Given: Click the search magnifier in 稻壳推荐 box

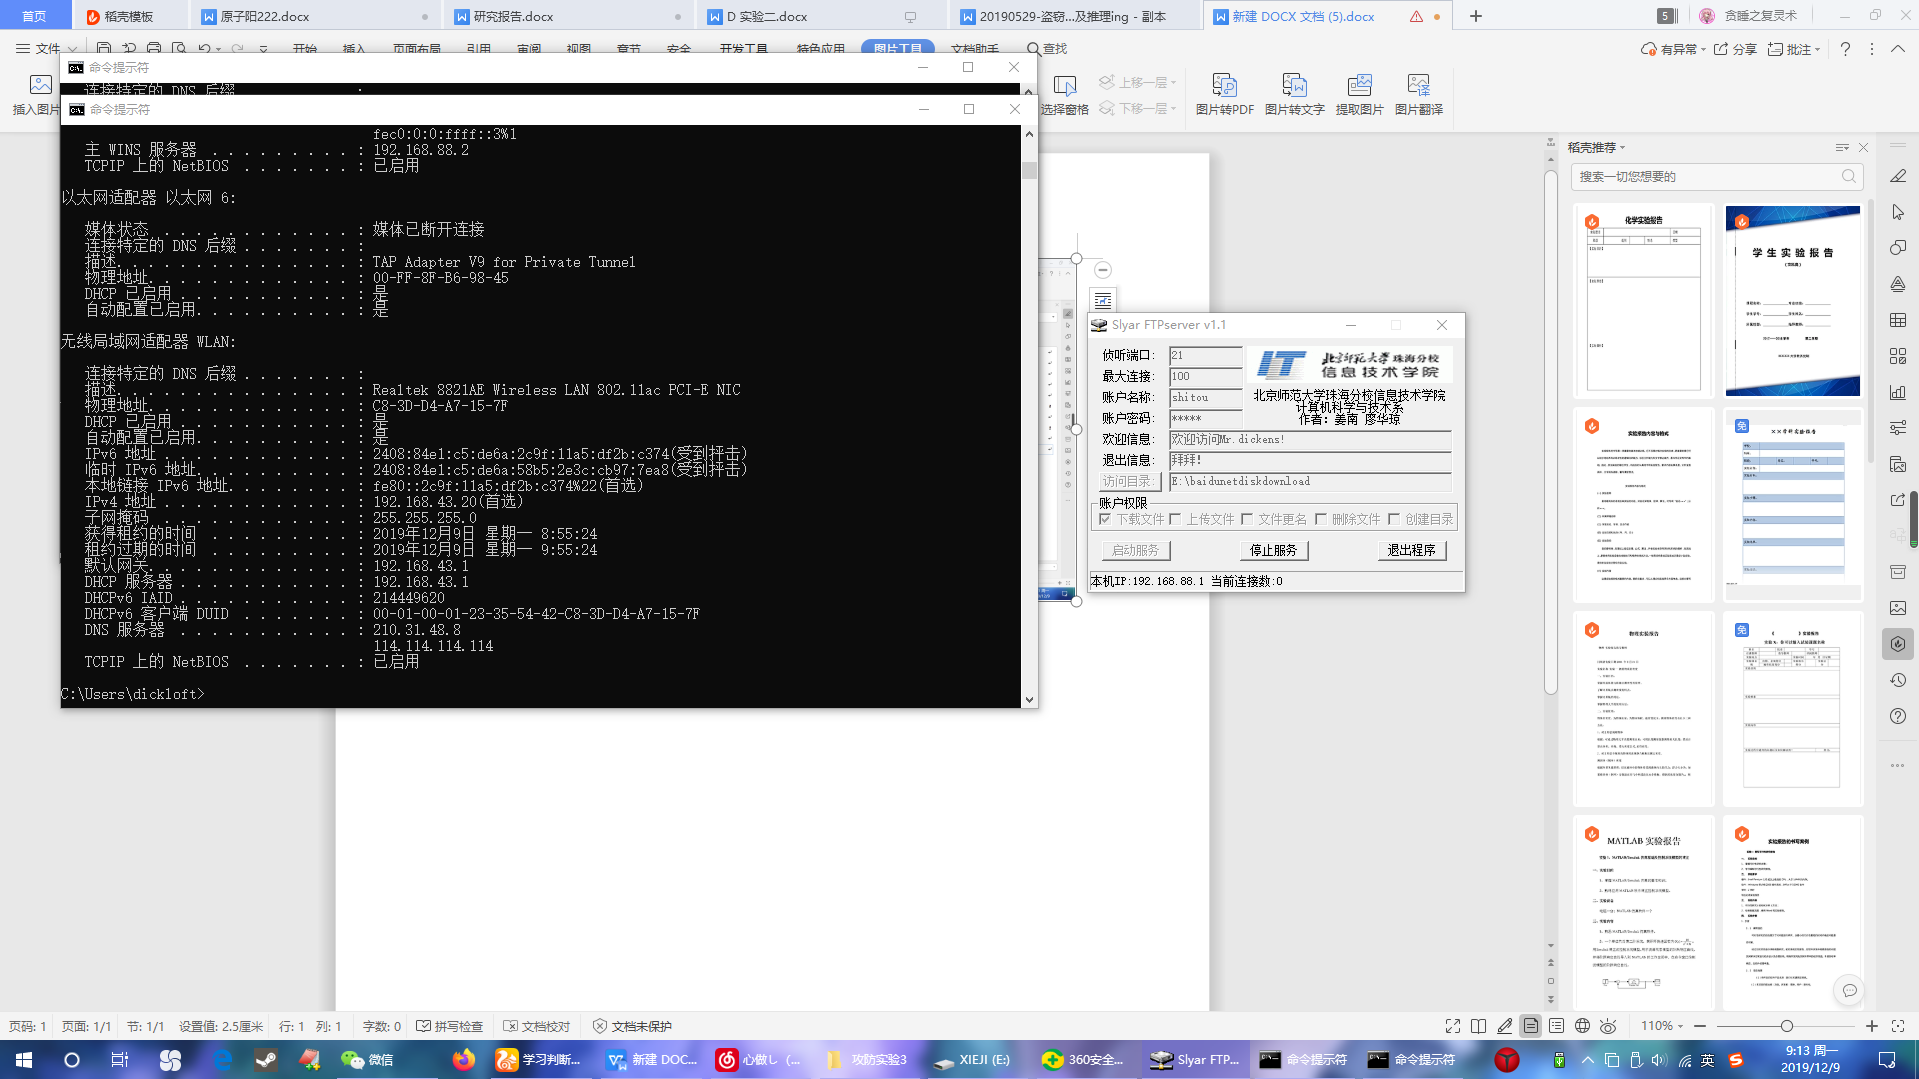Looking at the screenshot, I should pos(1849,176).
